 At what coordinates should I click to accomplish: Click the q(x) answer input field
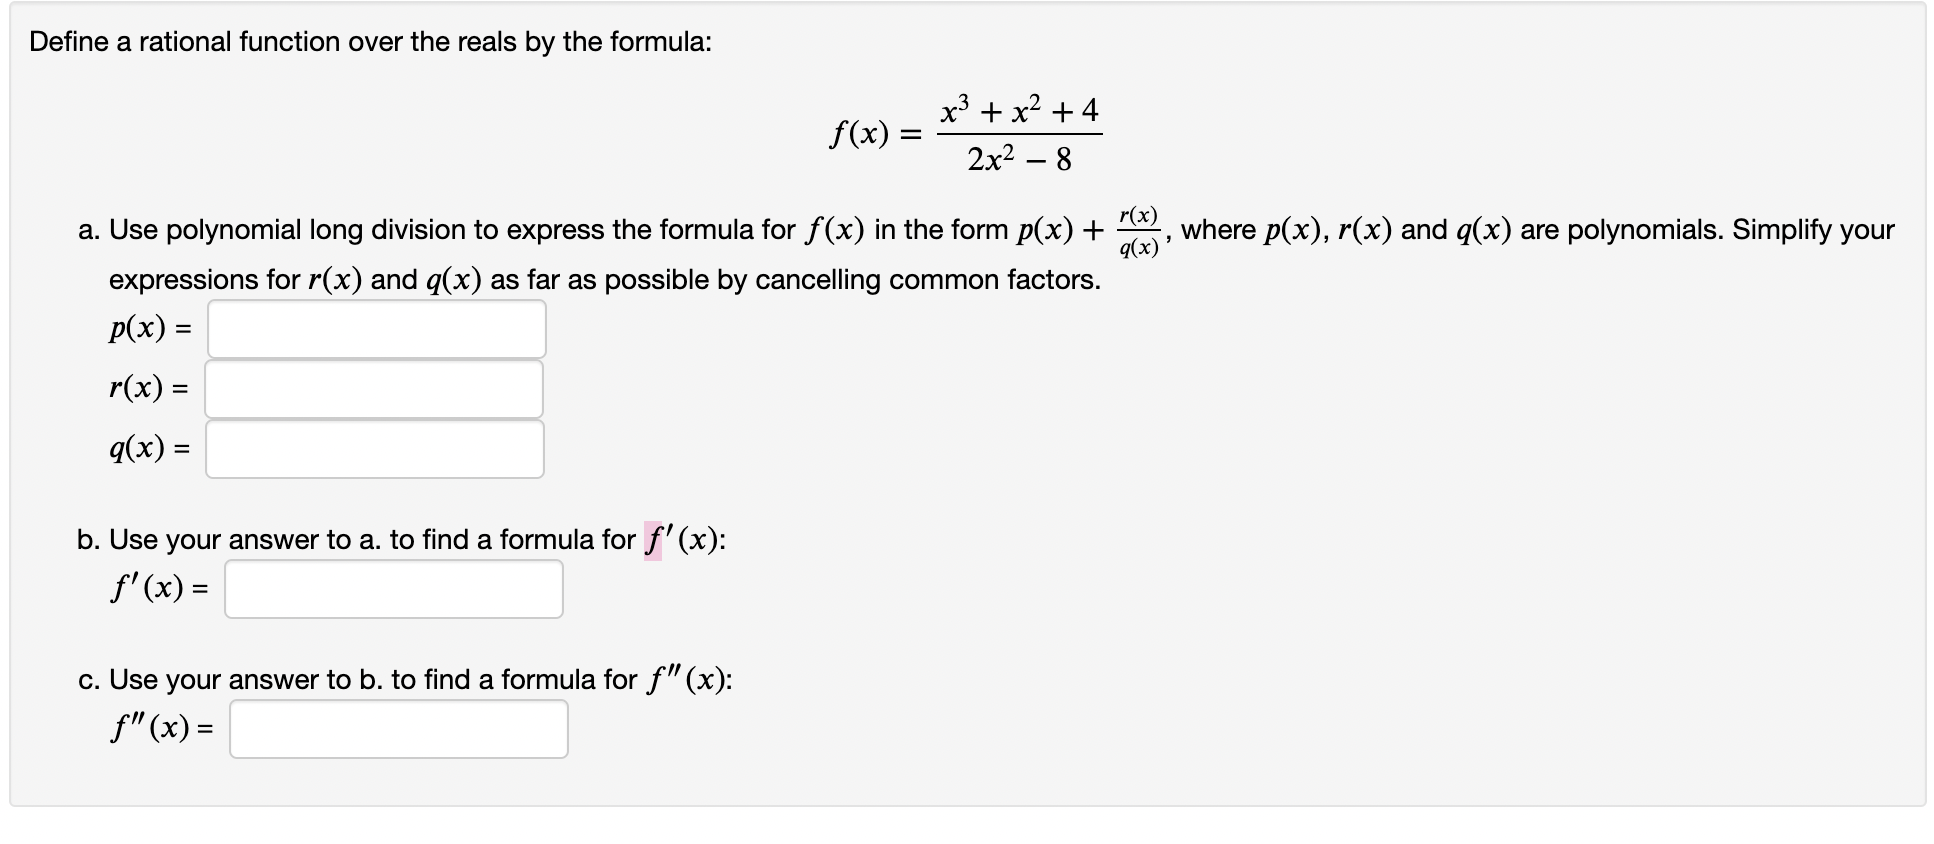click(375, 448)
